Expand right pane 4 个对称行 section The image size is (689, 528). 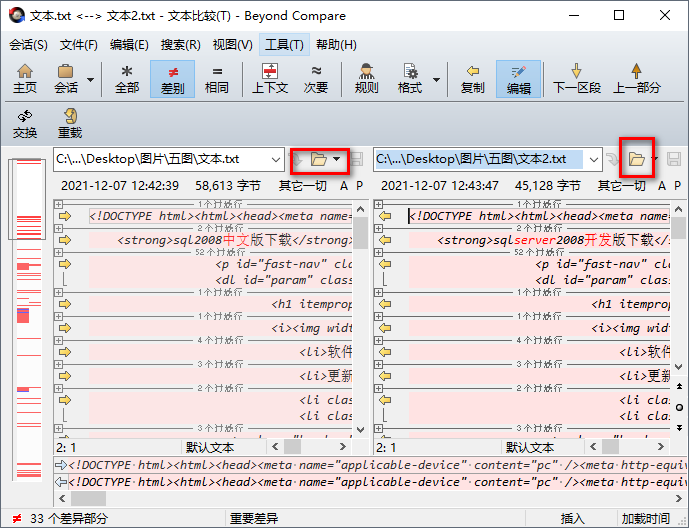point(378,340)
